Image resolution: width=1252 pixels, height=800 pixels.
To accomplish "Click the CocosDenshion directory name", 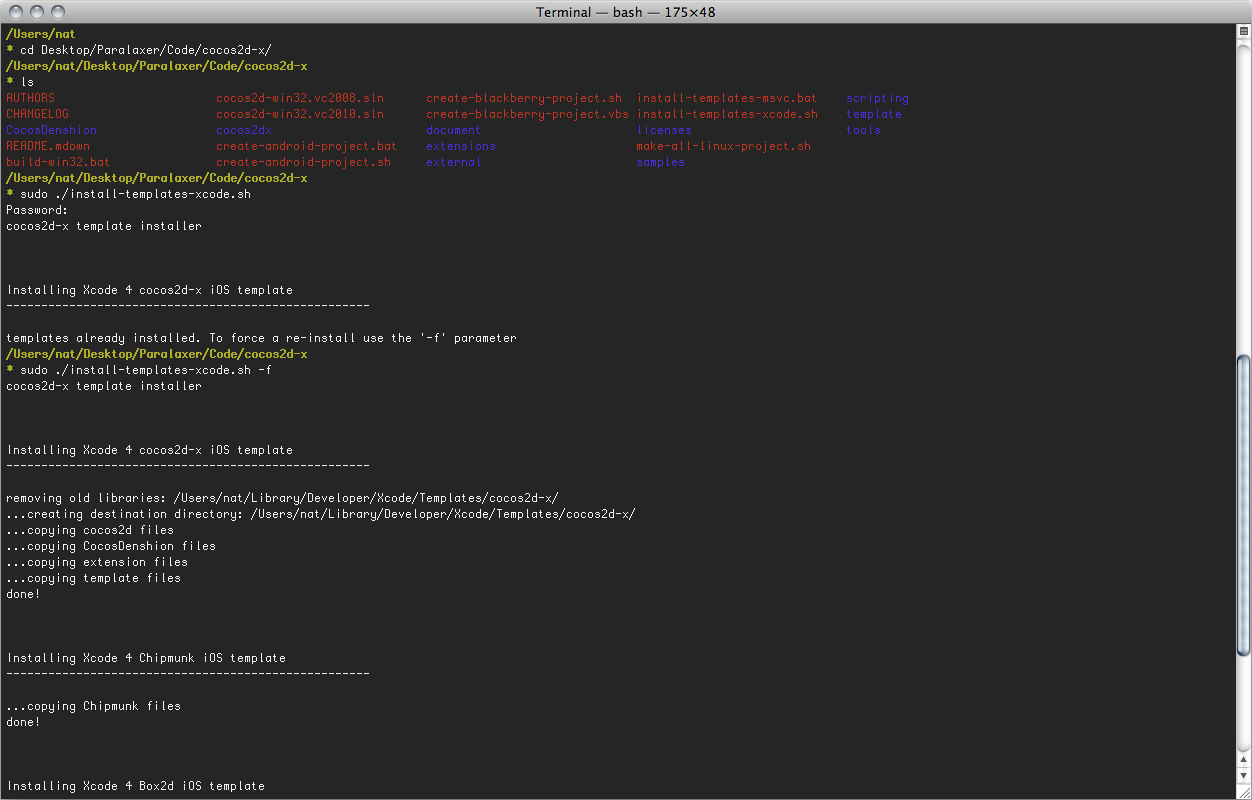I will pos(52,130).
